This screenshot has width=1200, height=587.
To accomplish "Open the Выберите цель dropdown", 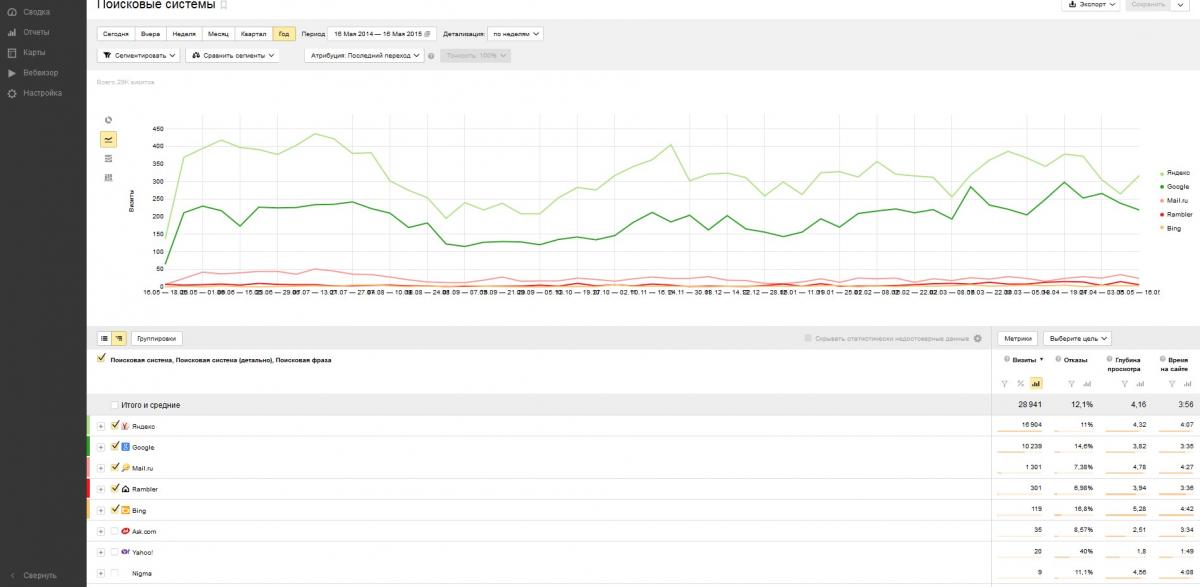I will (x=1076, y=338).
